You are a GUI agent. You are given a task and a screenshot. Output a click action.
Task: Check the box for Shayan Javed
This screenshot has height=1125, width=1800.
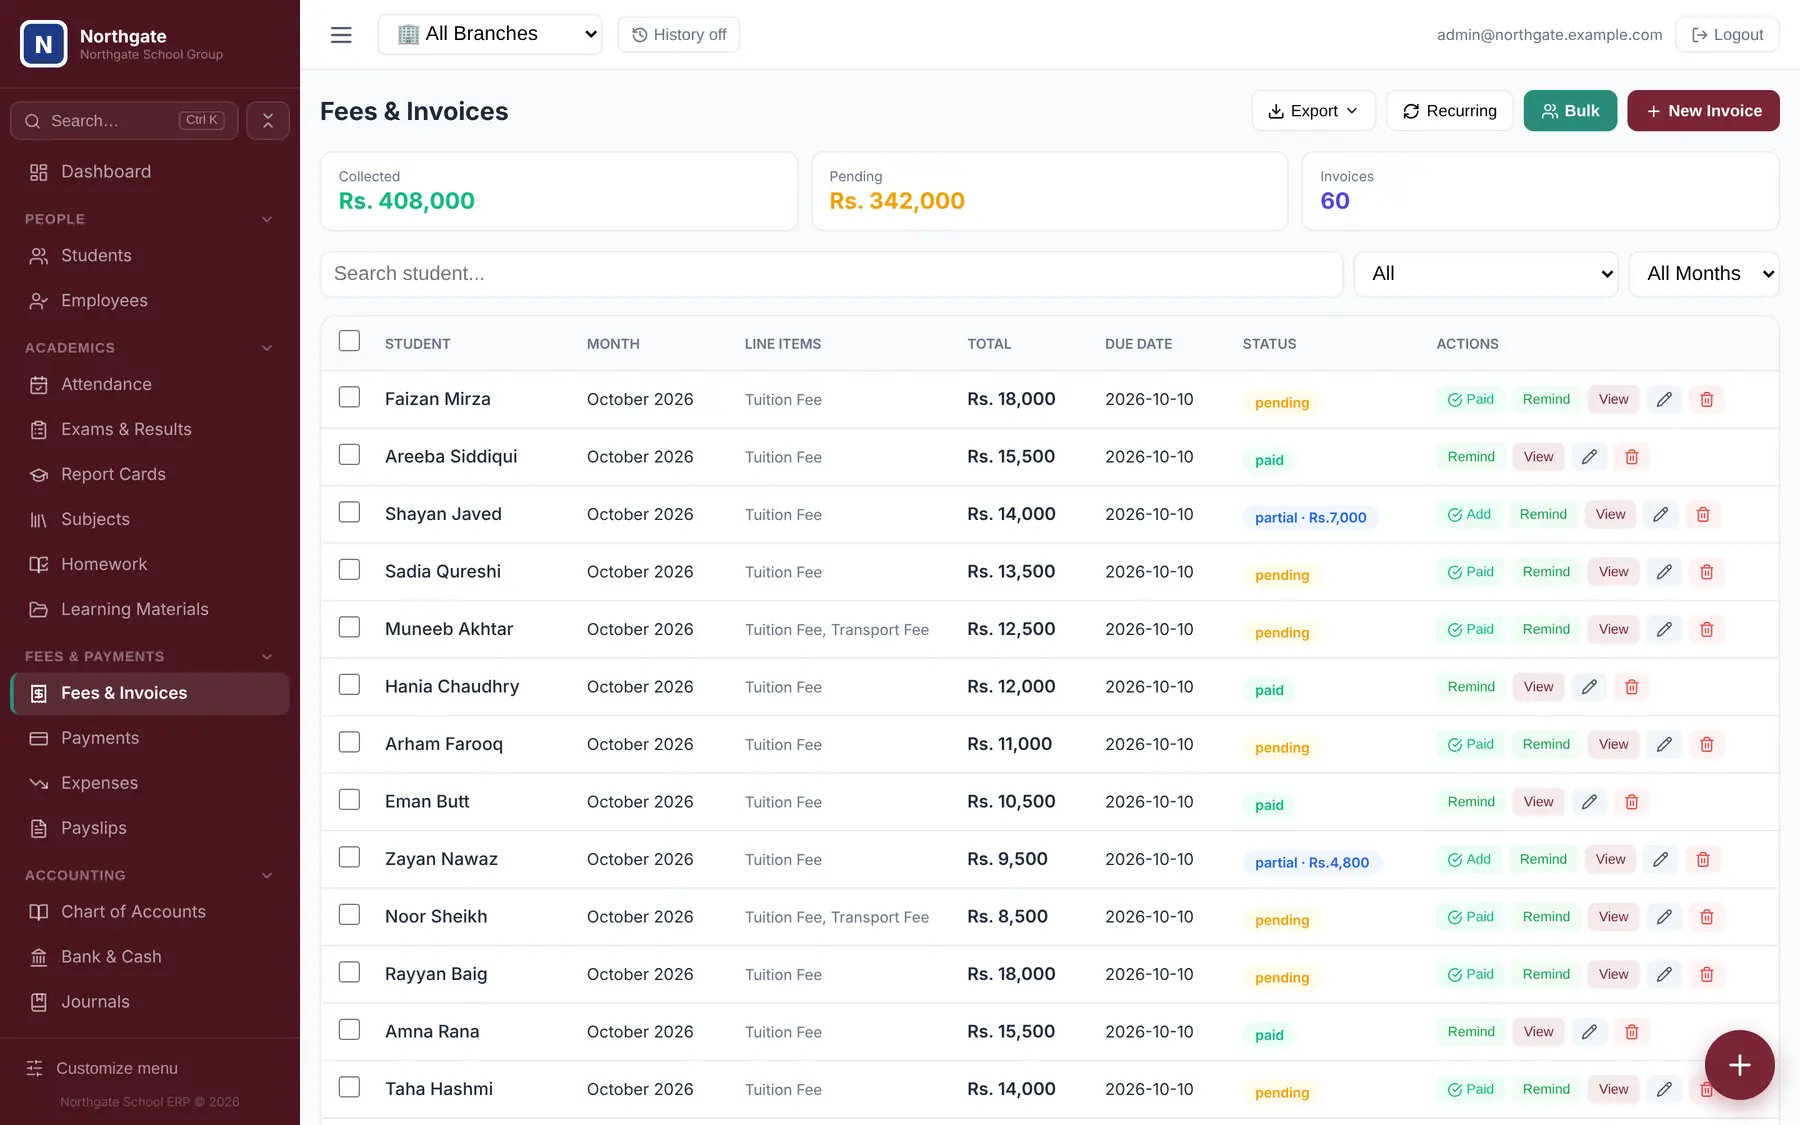pyautogui.click(x=349, y=512)
